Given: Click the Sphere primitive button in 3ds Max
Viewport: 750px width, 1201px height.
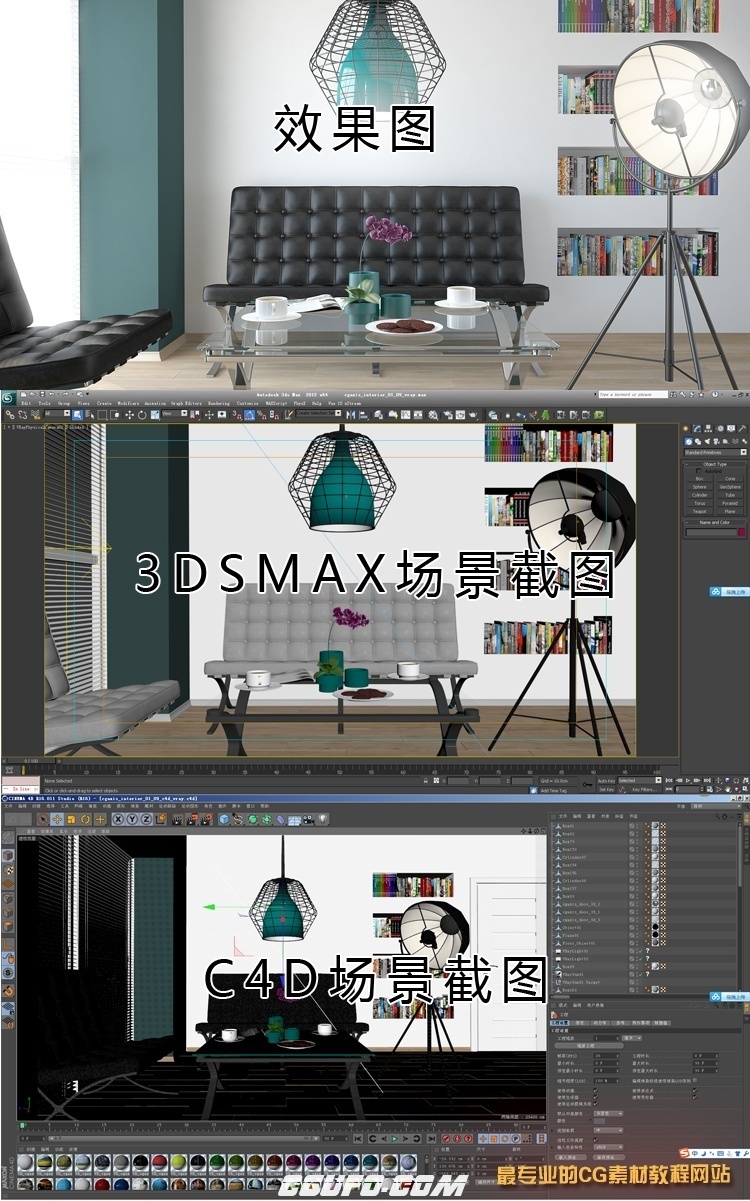Looking at the screenshot, I should click(x=699, y=487).
